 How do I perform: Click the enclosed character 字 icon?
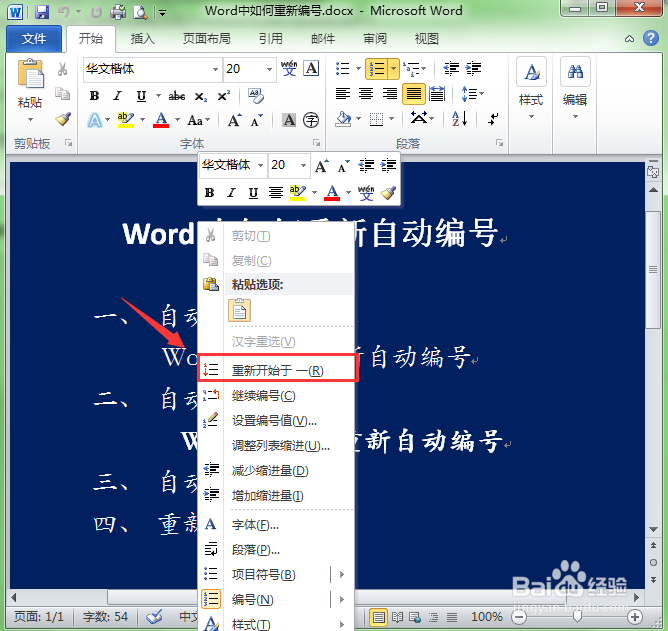pyautogui.click(x=311, y=120)
